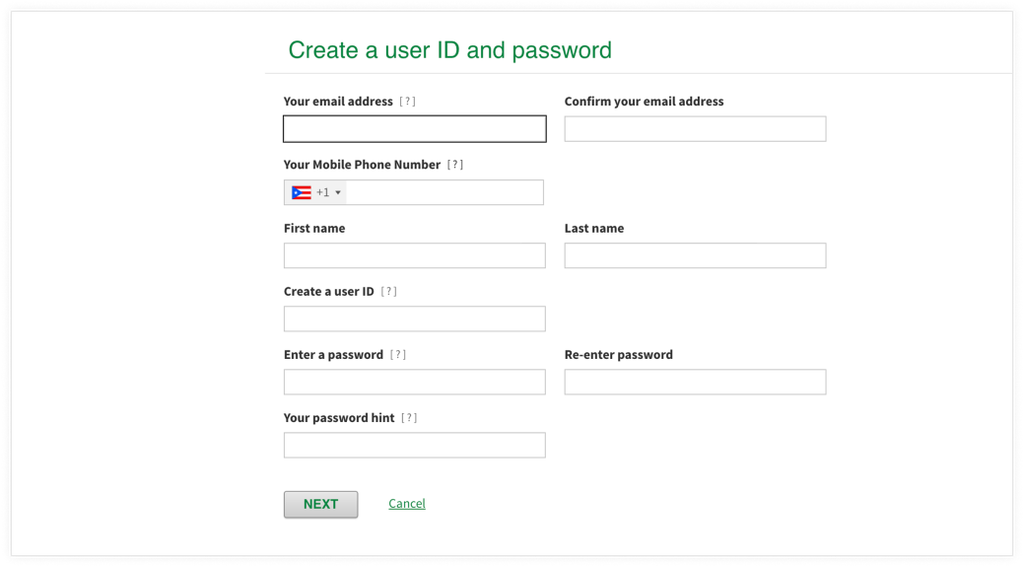The image size is (1024, 567).
Task: Click the Re-enter password field
Action: pos(695,382)
